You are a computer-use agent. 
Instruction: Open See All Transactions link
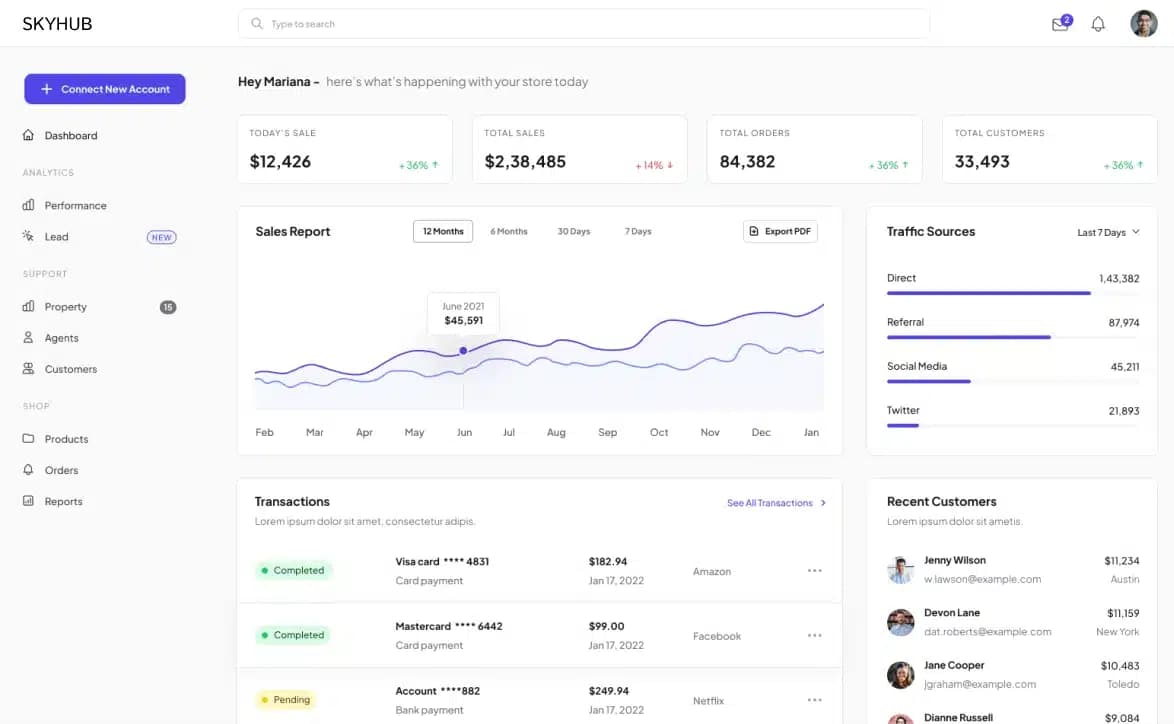(768, 503)
